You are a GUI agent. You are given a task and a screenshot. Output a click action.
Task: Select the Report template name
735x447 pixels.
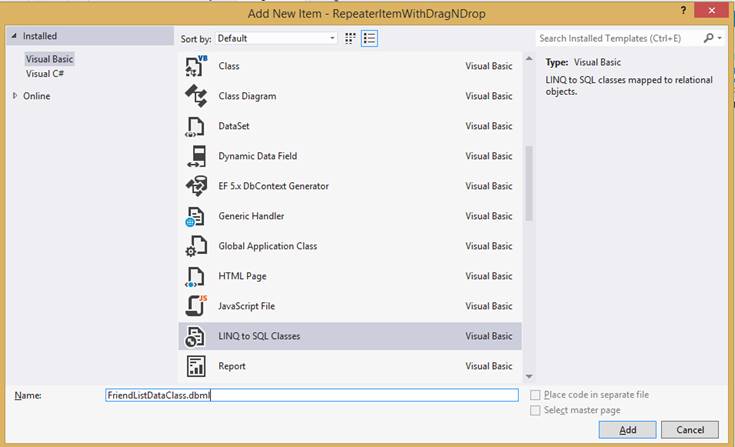click(x=232, y=366)
